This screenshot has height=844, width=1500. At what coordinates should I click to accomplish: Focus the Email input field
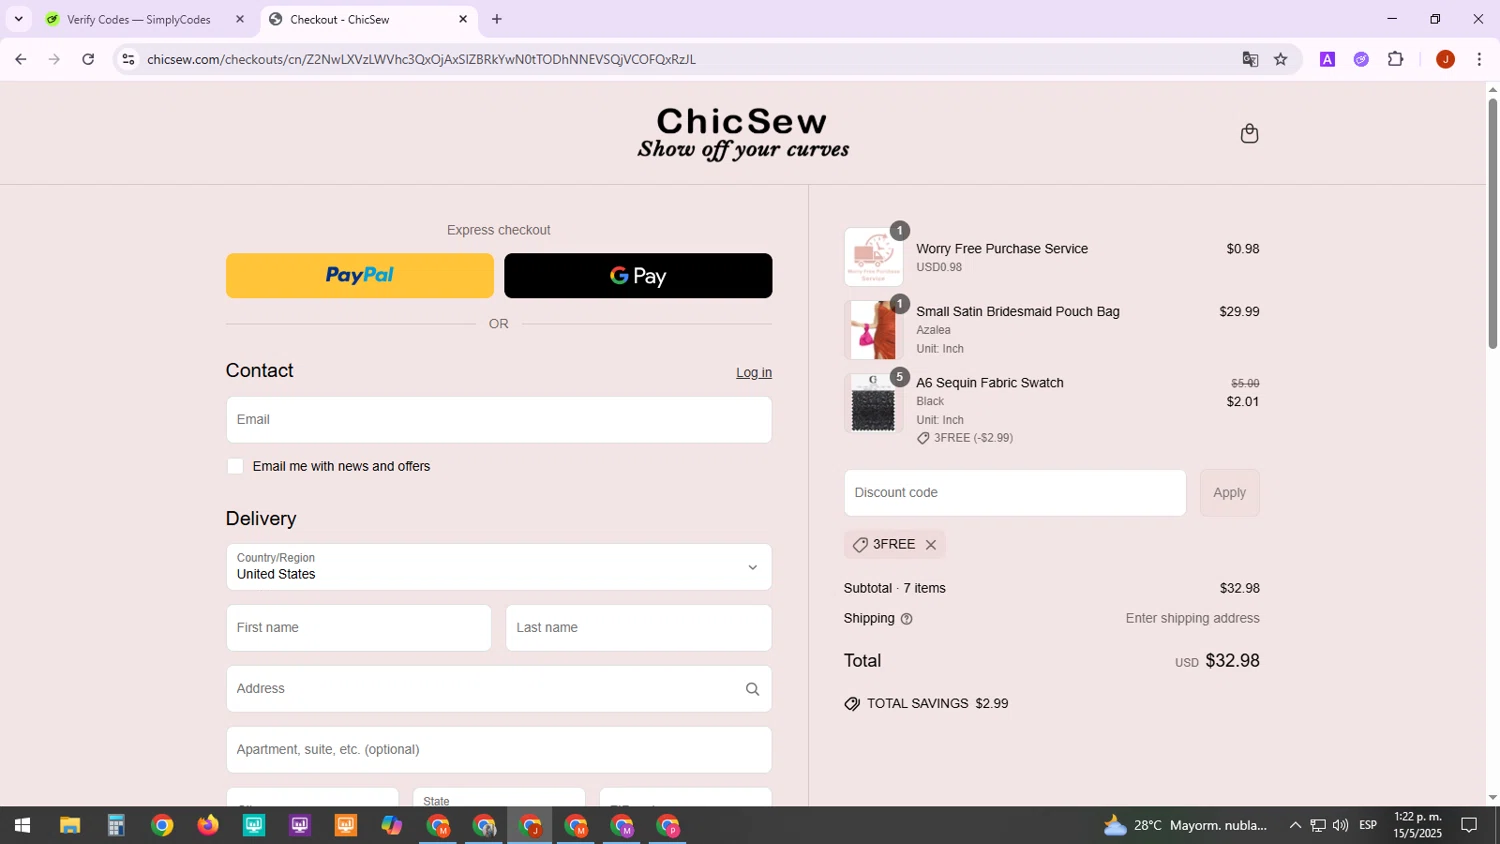pyautogui.click(x=499, y=420)
